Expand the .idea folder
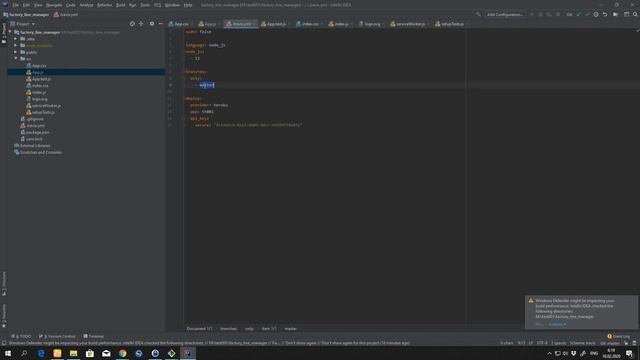 [x=16, y=39]
